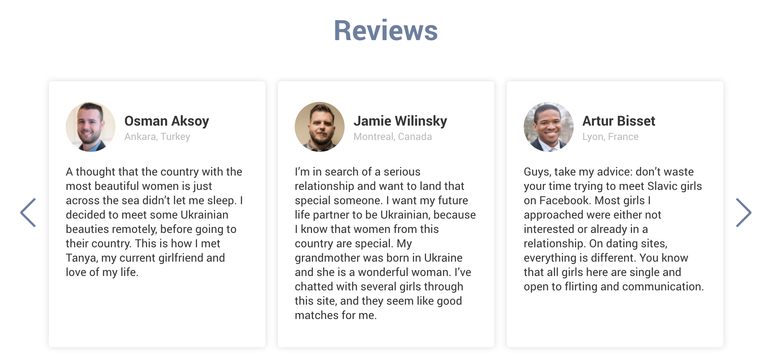Click empty area of Osman's review card
The image size is (770, 363).
click(x=157, y=312)
